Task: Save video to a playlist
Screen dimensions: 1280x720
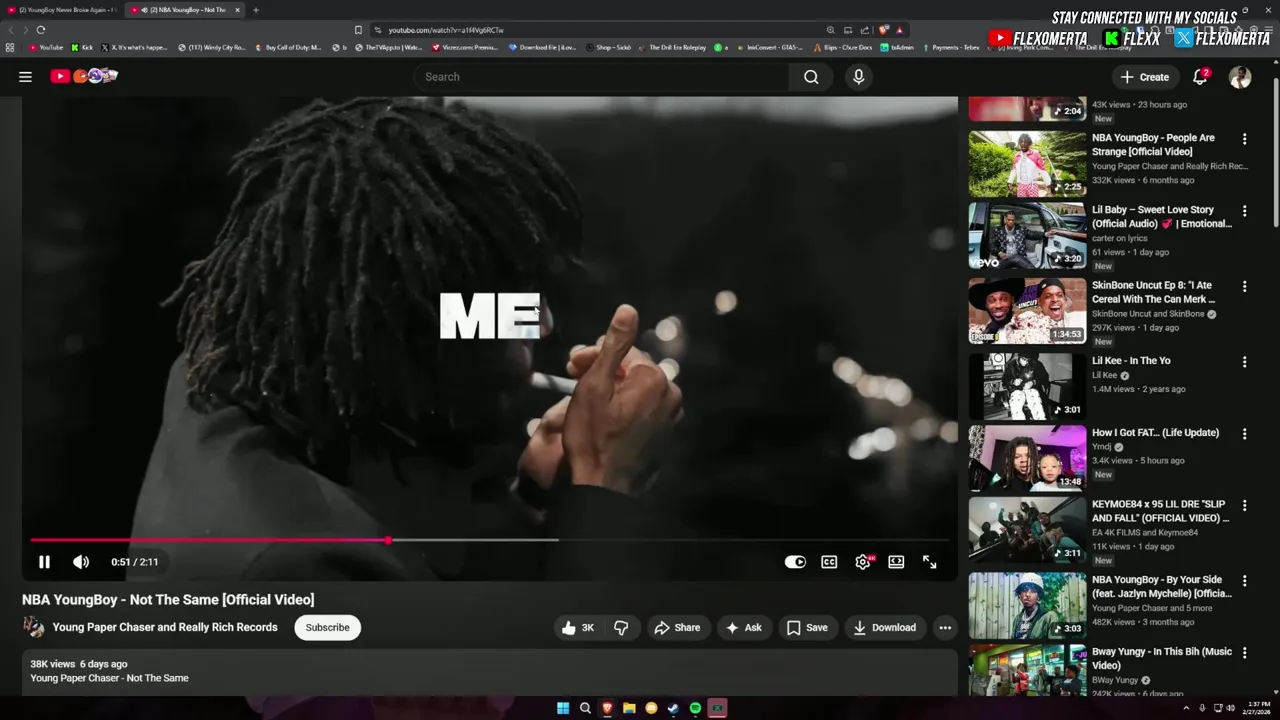Action: coord(807,628)
